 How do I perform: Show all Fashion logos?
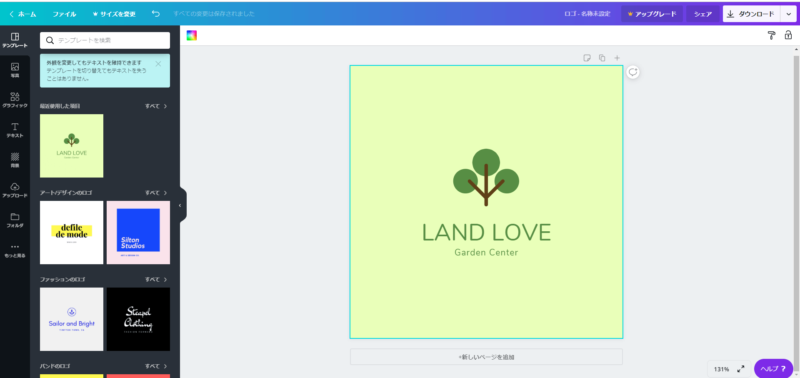(156, 280)
